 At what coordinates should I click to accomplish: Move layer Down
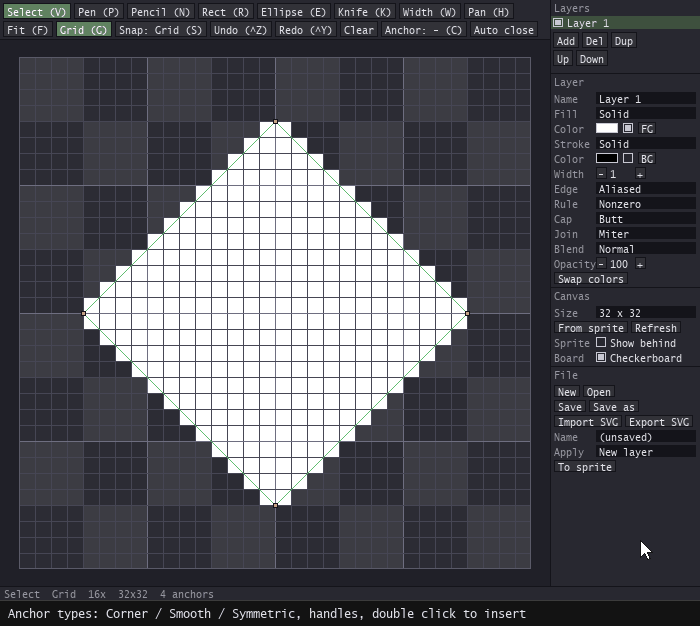(x=592, y=59)
